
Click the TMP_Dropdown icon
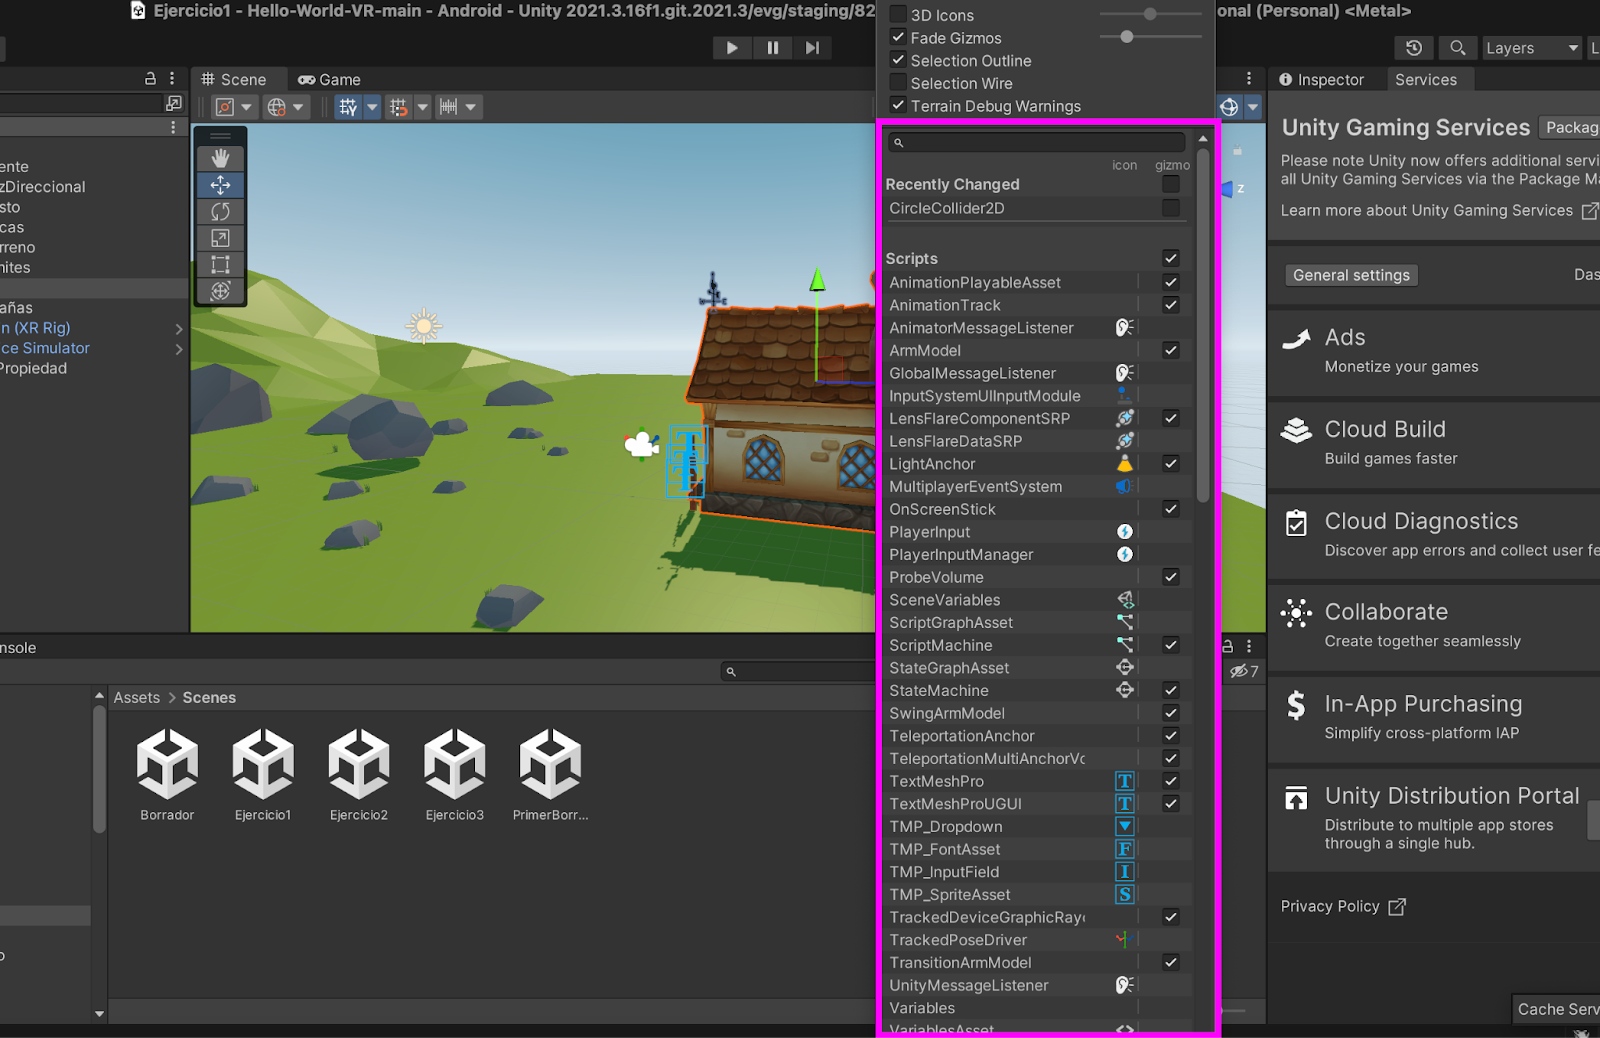click(x=1125, y=826)
